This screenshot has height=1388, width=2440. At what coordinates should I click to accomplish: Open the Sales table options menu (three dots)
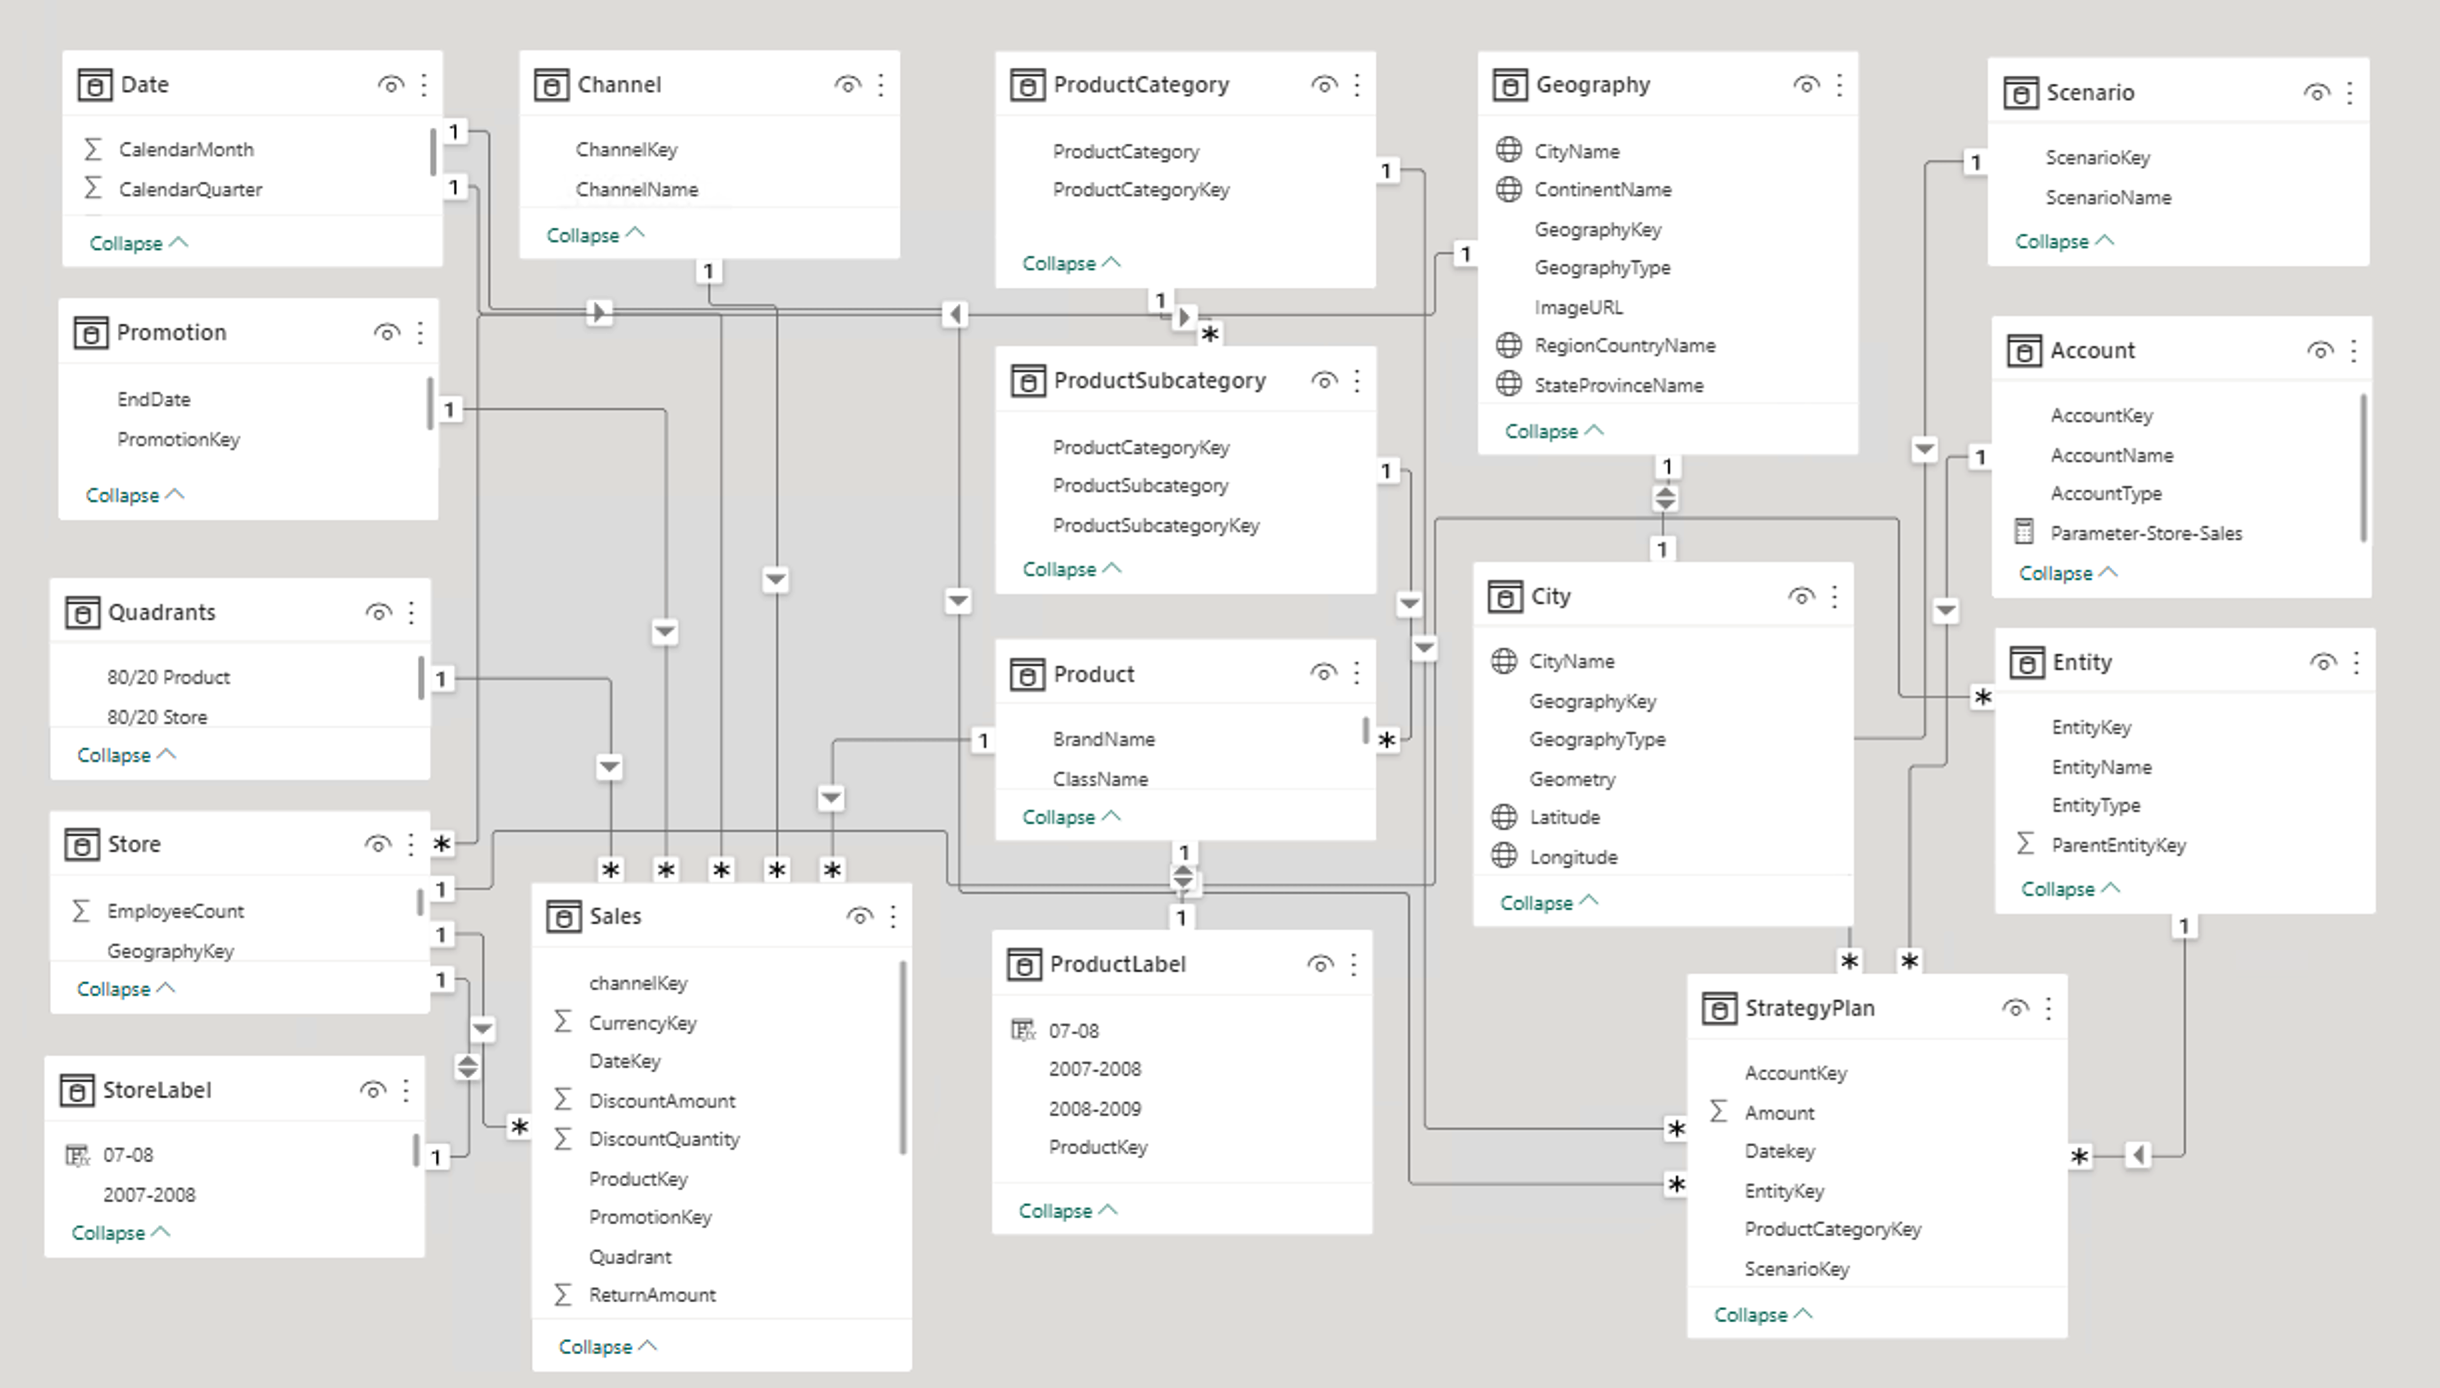click(893, 916)
